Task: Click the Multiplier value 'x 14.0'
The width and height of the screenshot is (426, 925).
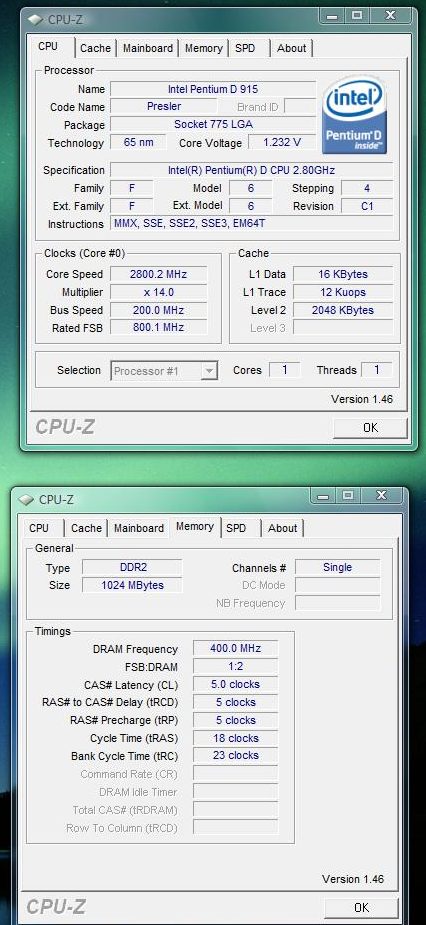Action: [158, 292]
